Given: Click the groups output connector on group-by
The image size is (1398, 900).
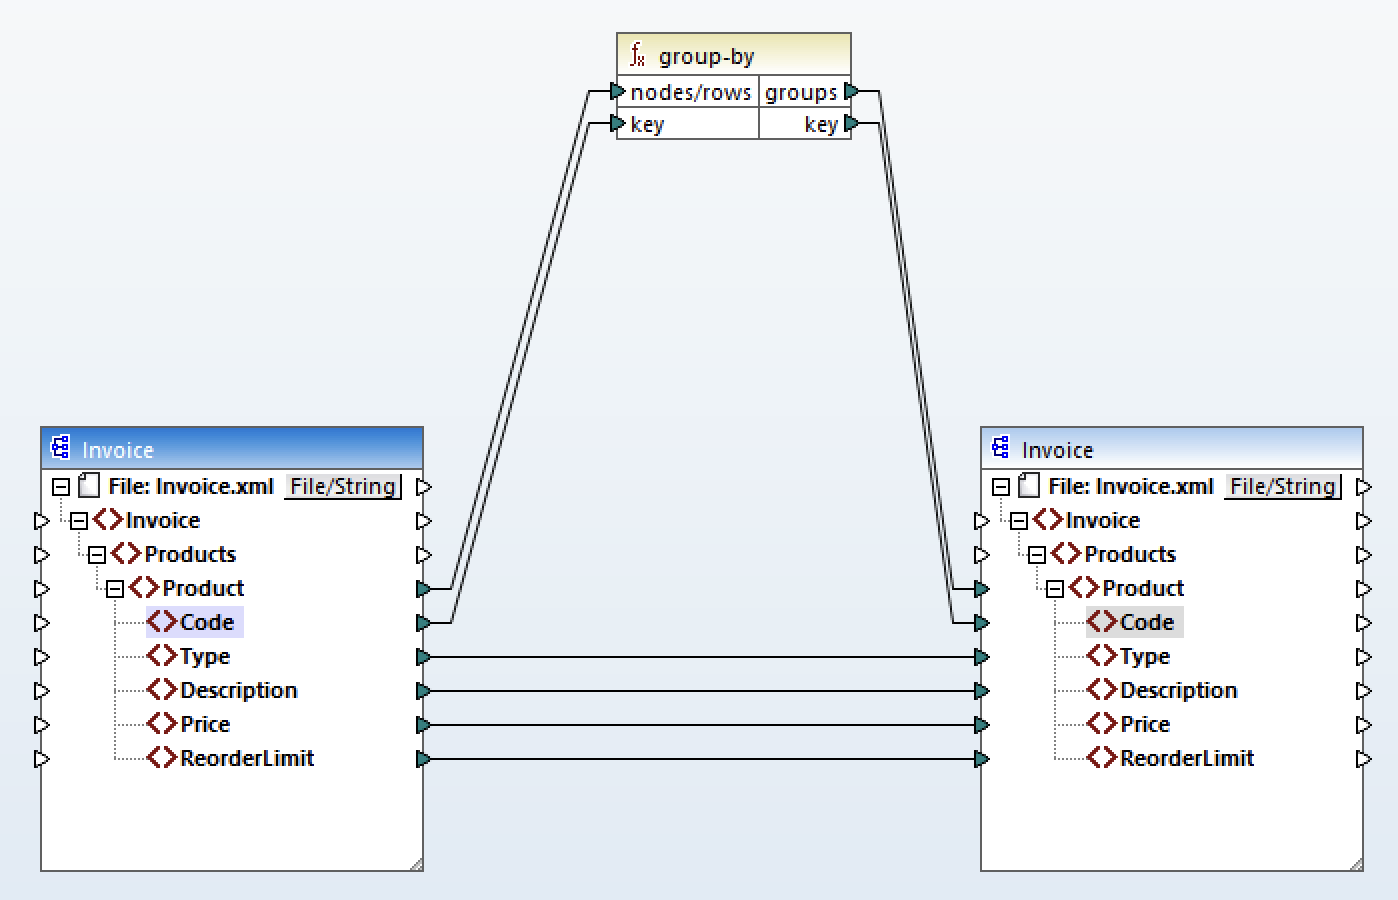Looking at the screenshot, I should point(851,92).
